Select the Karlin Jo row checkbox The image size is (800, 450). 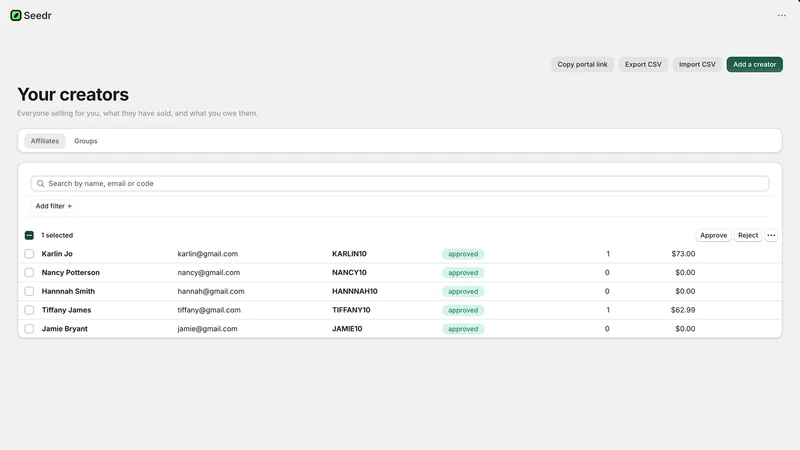coord(29,254)
